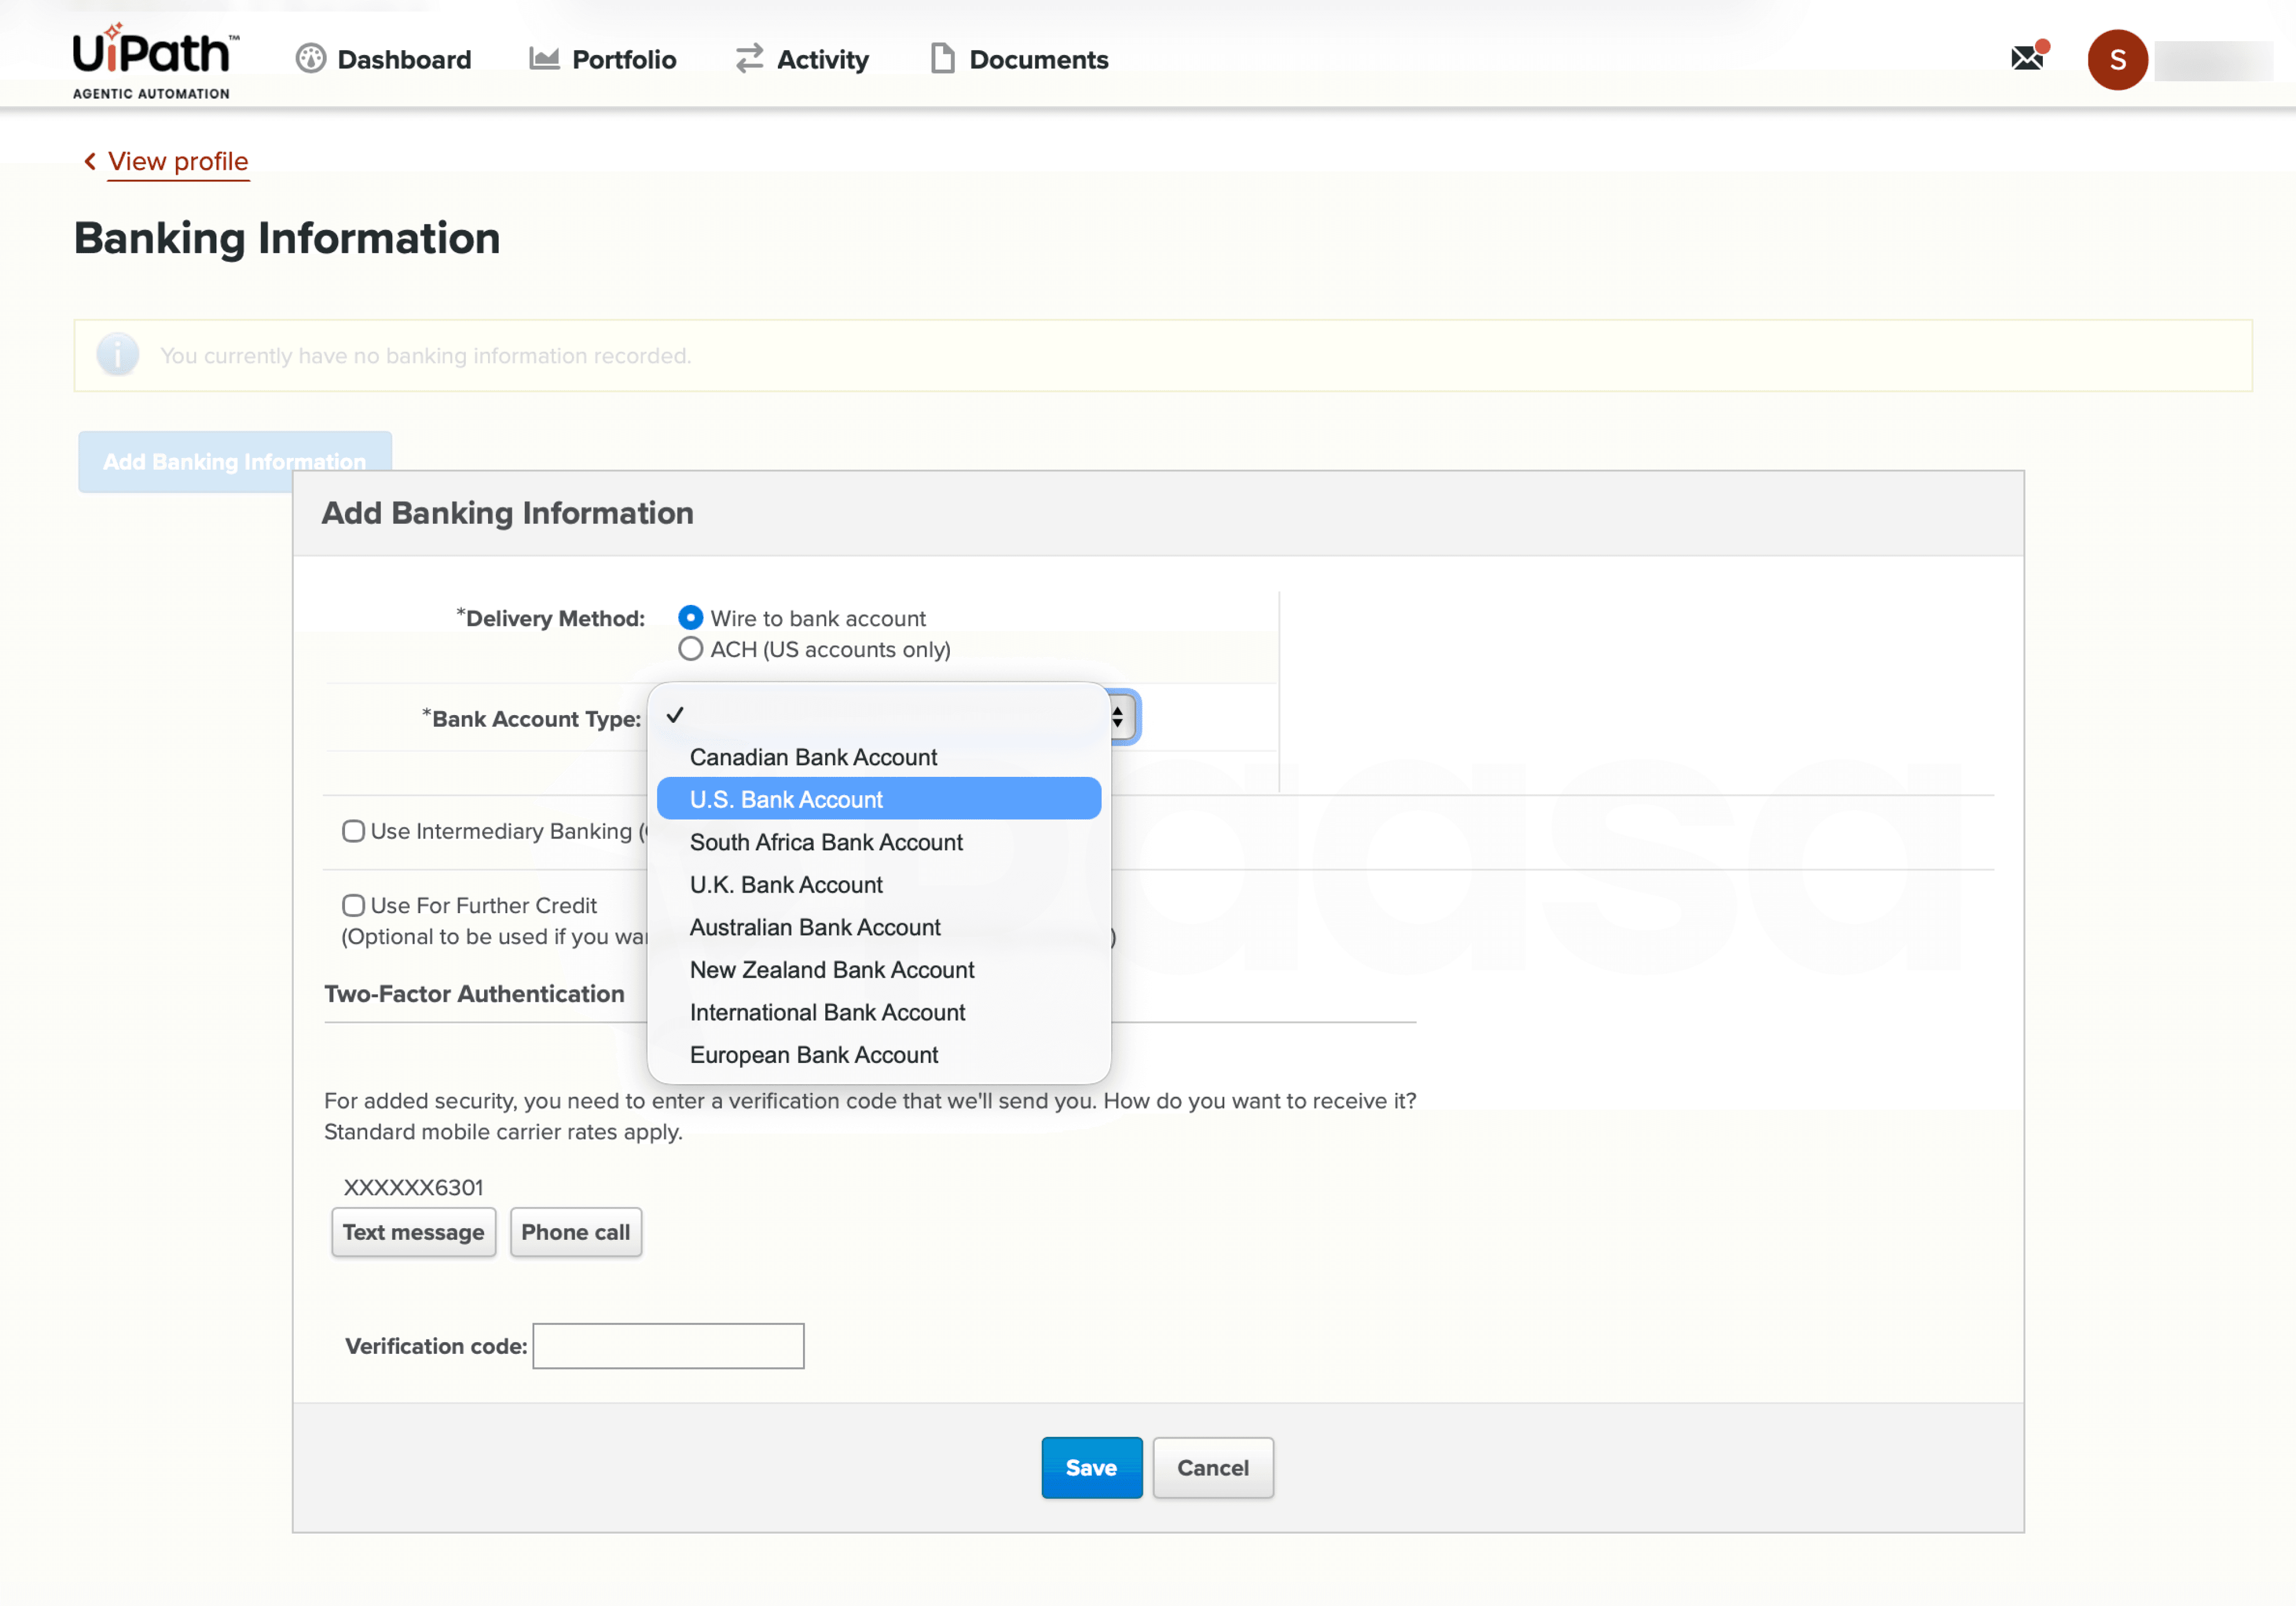Choose U.S. Bank Account from list

[x=786, y=799]
